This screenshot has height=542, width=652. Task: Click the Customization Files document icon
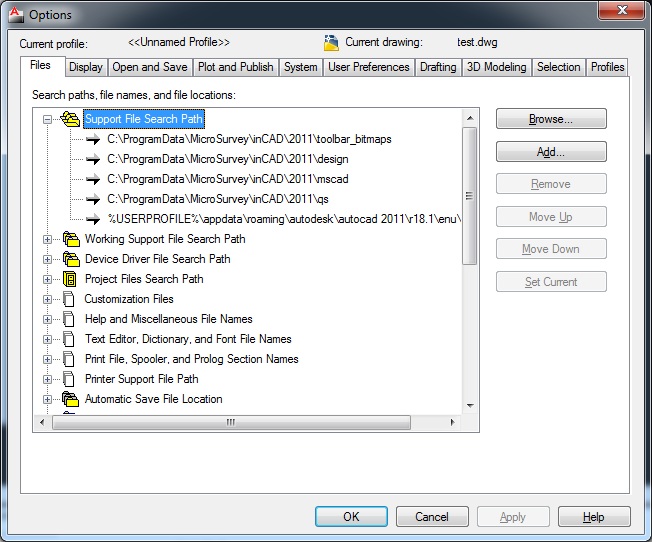pyautogui.click(x=69, y=299)
